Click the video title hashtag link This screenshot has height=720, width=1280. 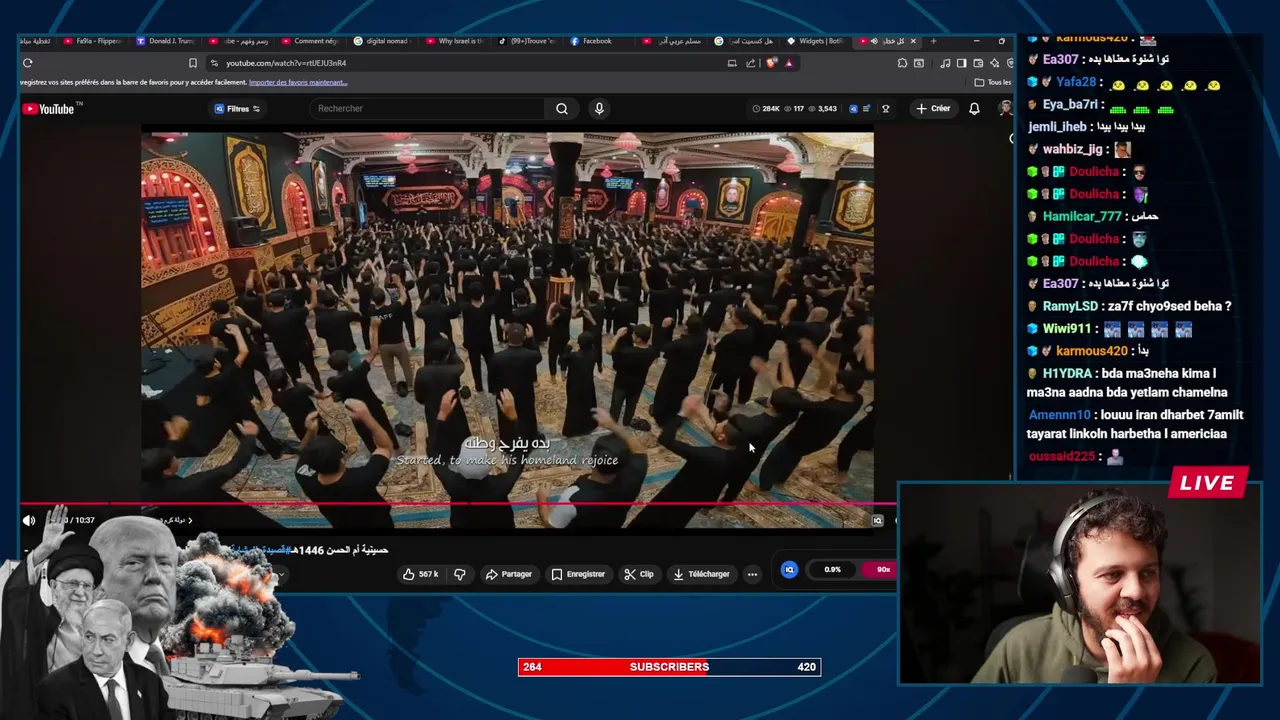[259, 550]
